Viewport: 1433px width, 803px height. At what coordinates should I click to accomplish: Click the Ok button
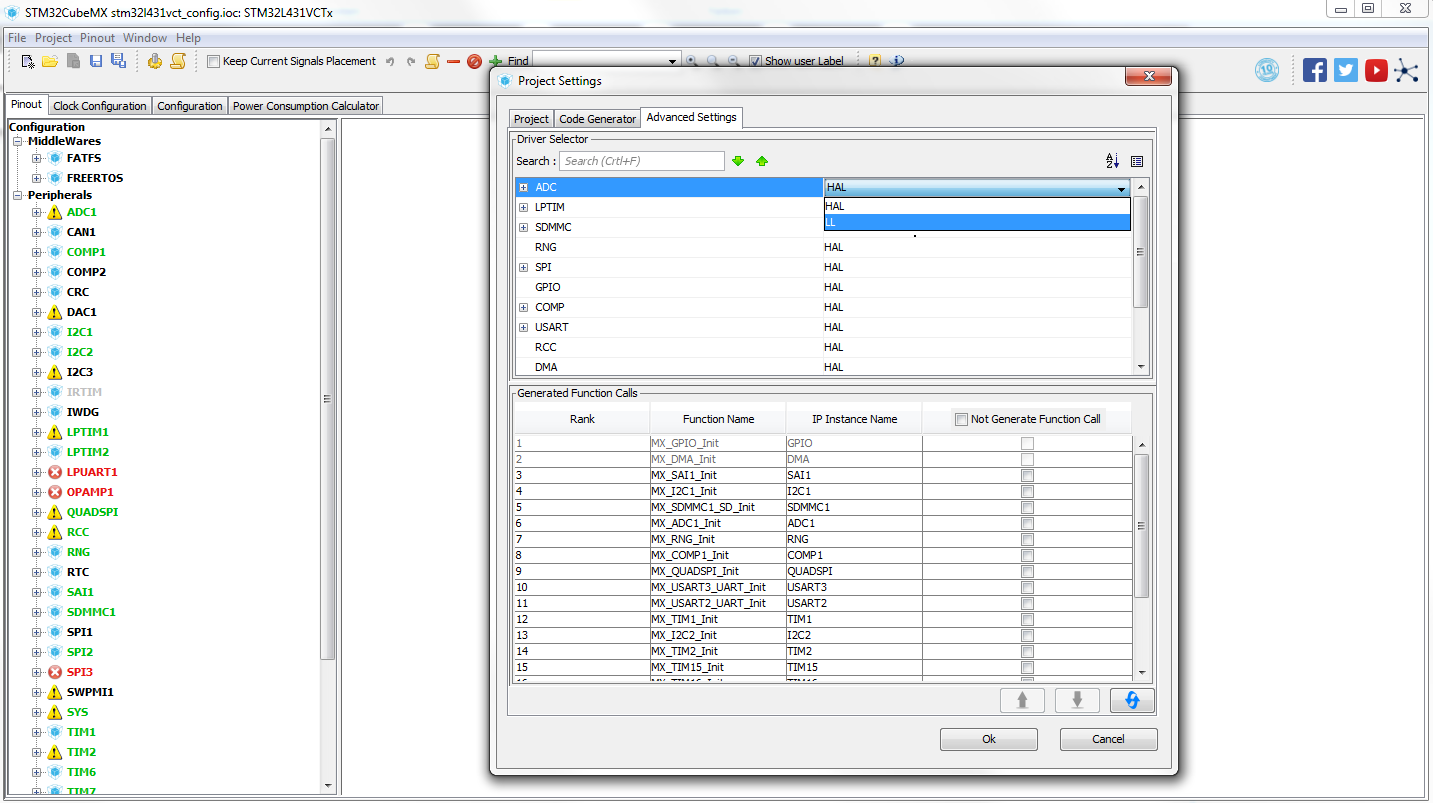click(989, 739)
